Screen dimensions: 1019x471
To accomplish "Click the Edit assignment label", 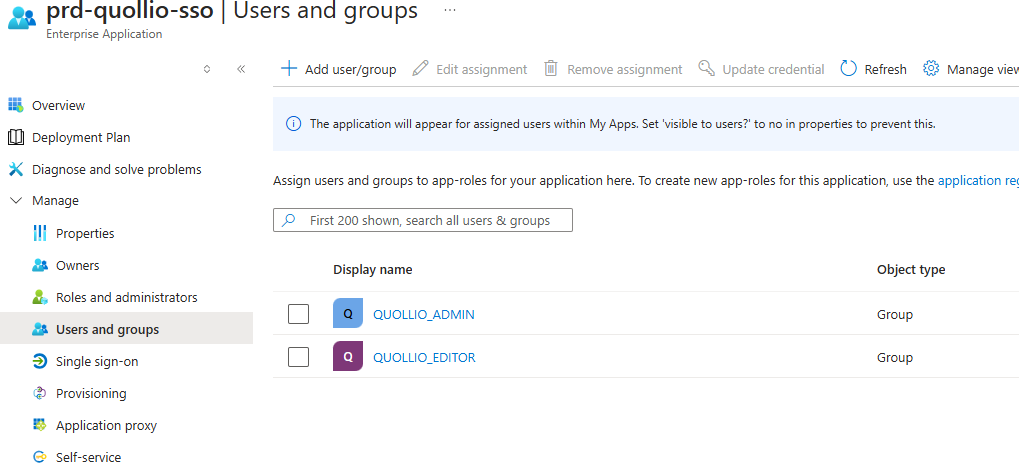I will [482, 70].
